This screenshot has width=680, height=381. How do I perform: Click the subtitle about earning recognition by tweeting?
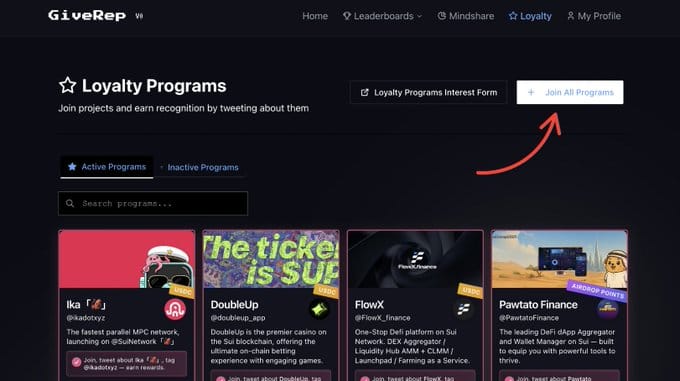[x=183, y=108]
